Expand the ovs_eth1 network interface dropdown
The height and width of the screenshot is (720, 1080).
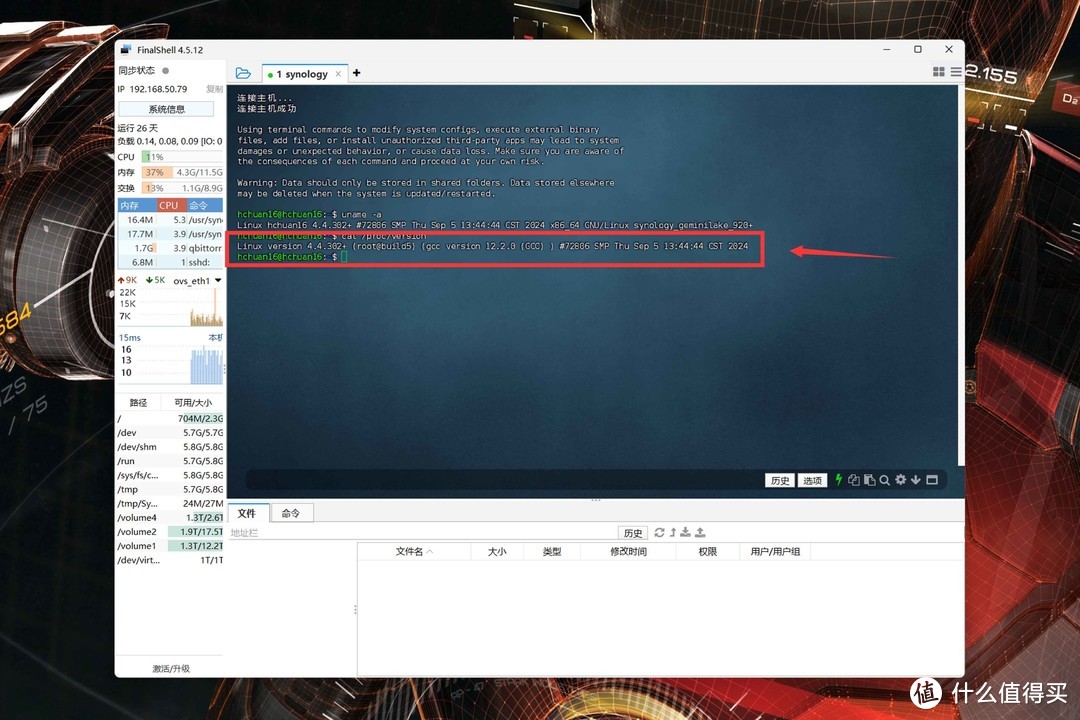pos(218,280)
